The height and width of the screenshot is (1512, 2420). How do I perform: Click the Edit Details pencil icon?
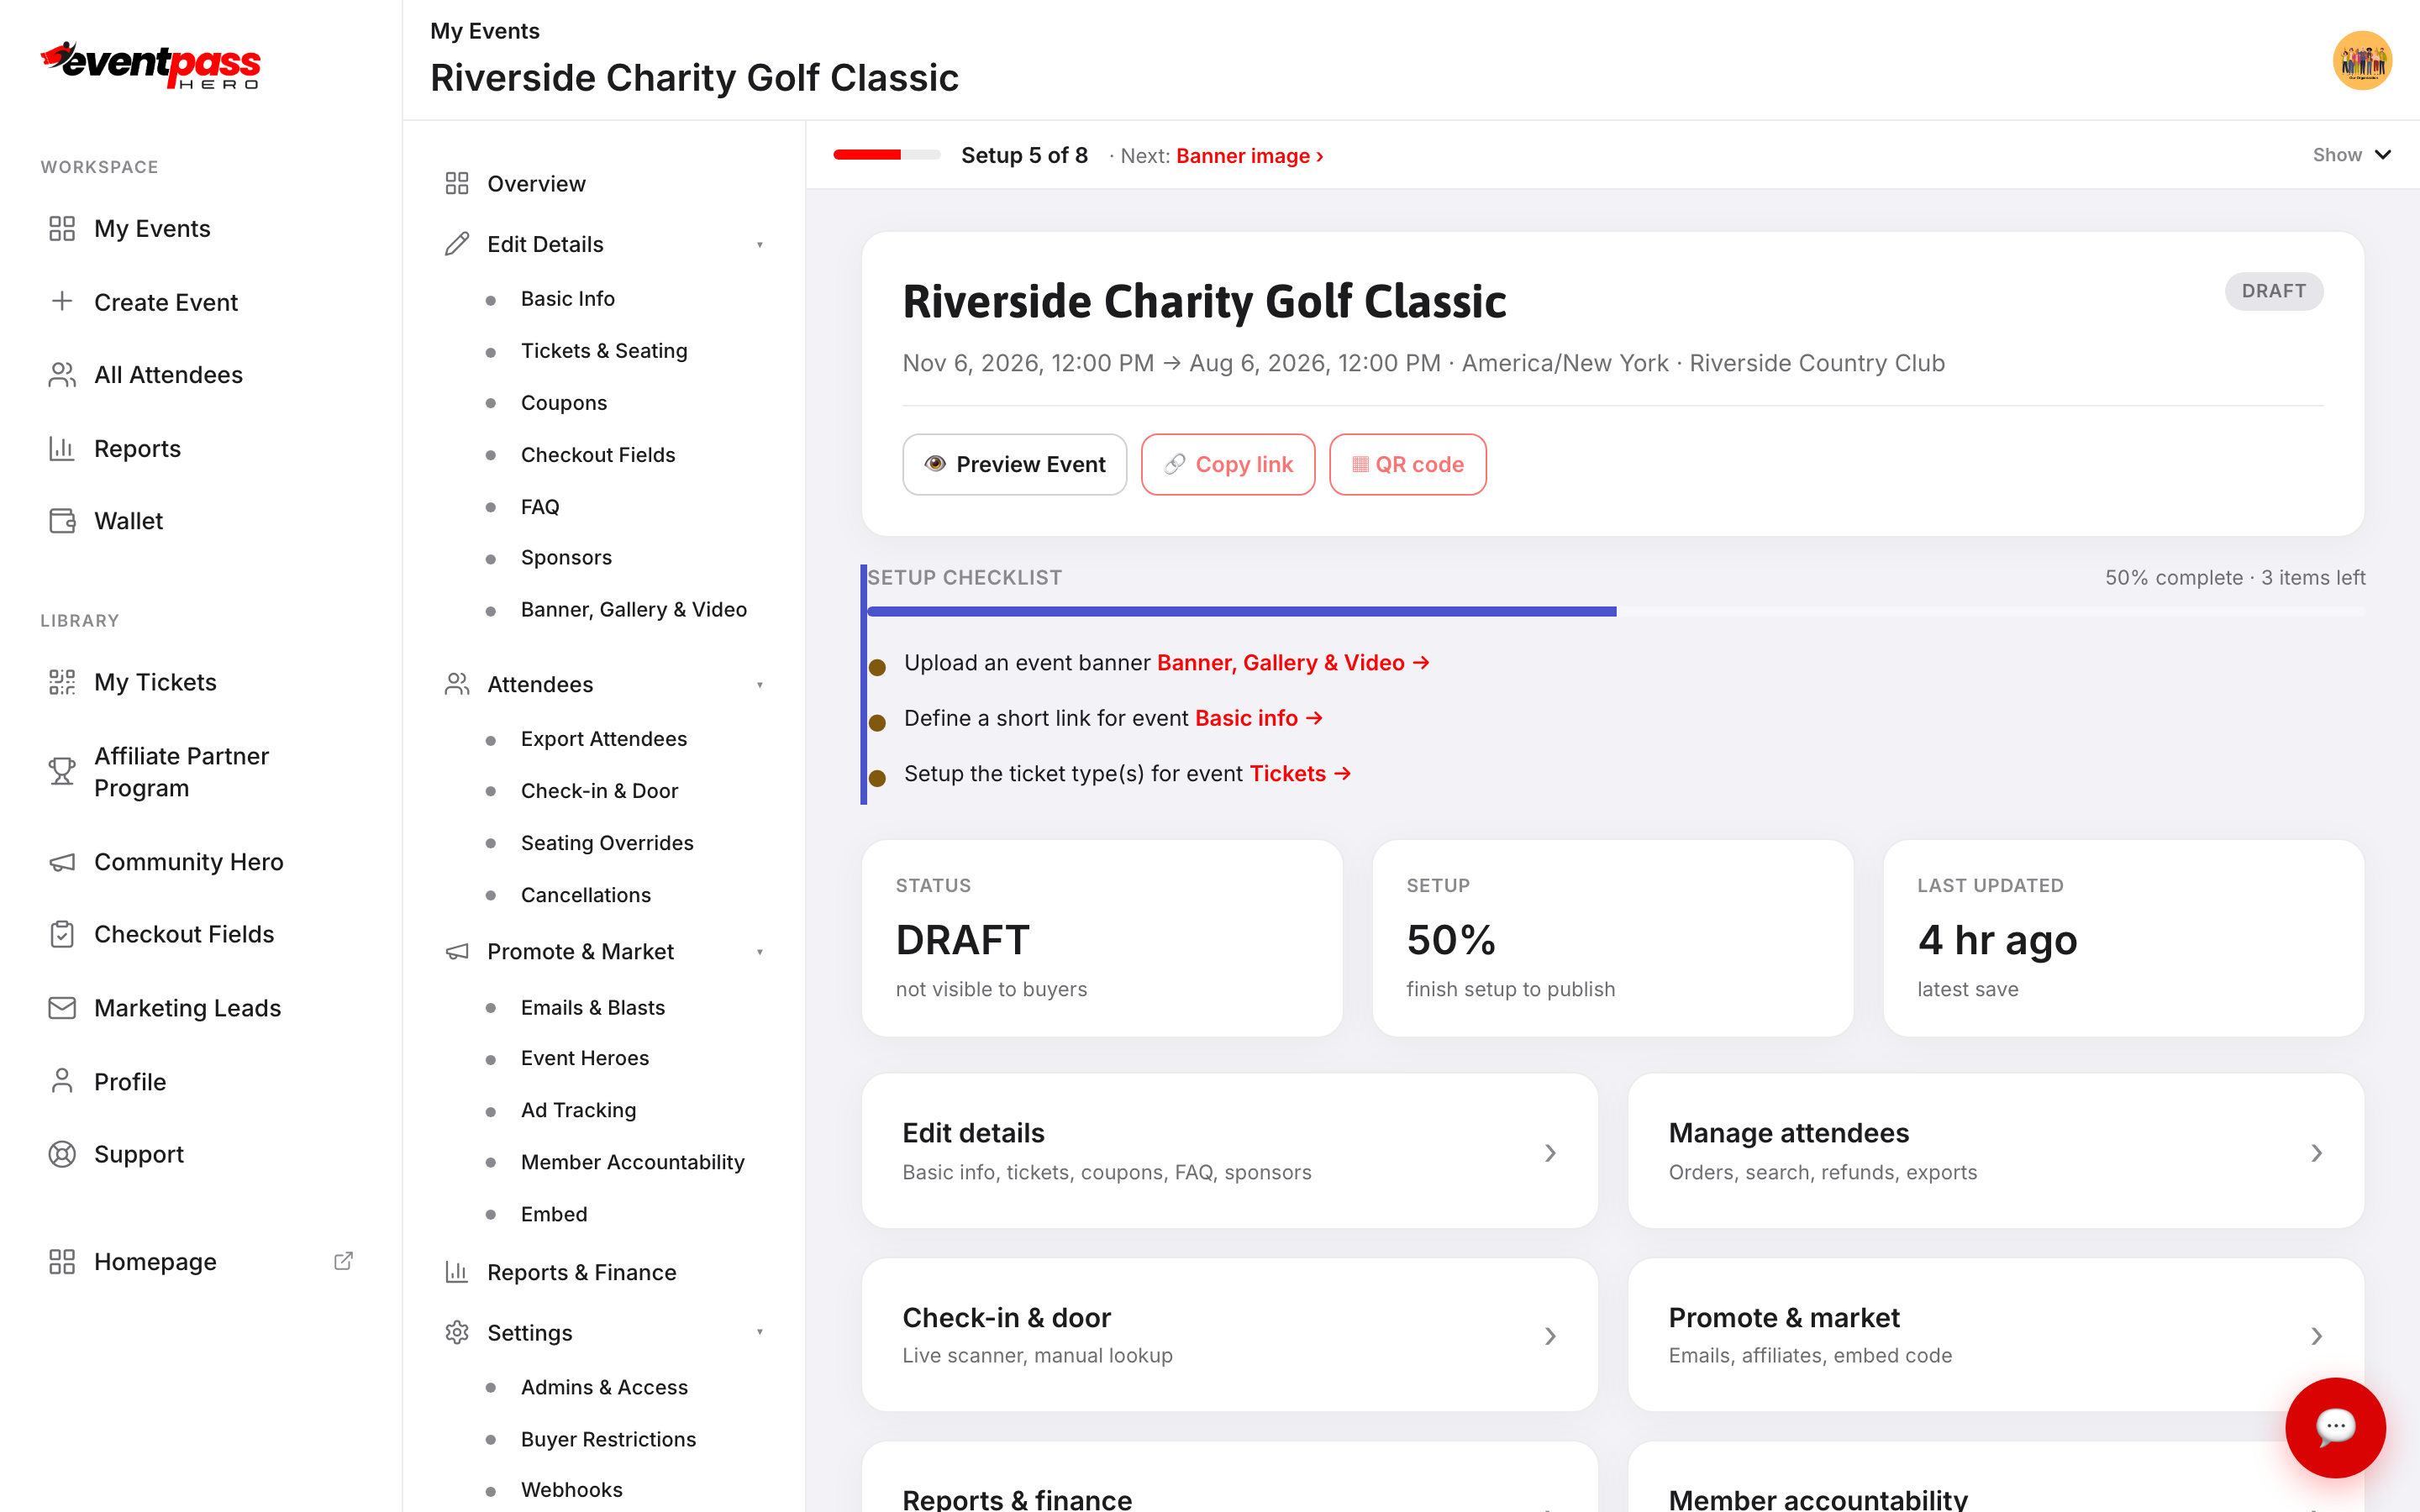(x=457, y=244)
